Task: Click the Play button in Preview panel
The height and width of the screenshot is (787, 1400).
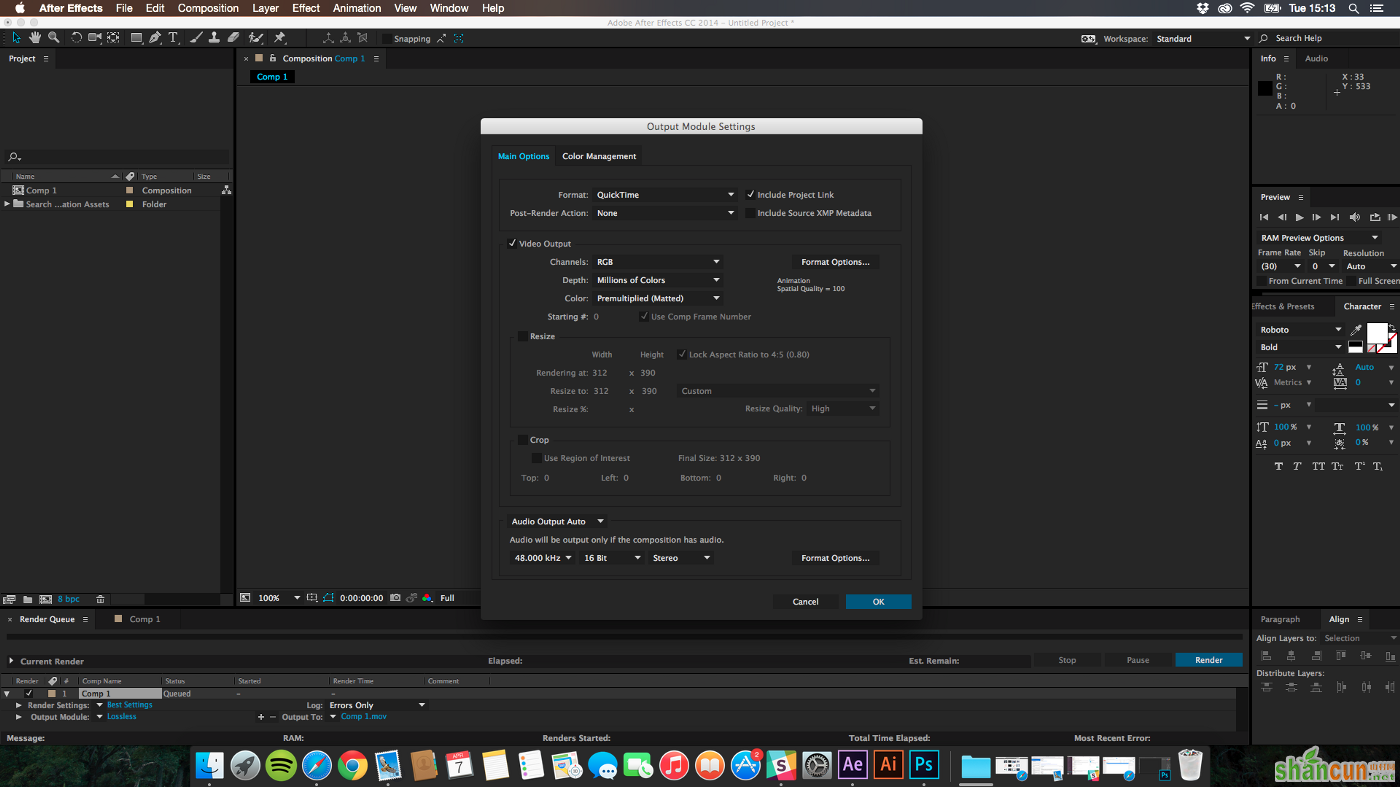Action: 1300,217
